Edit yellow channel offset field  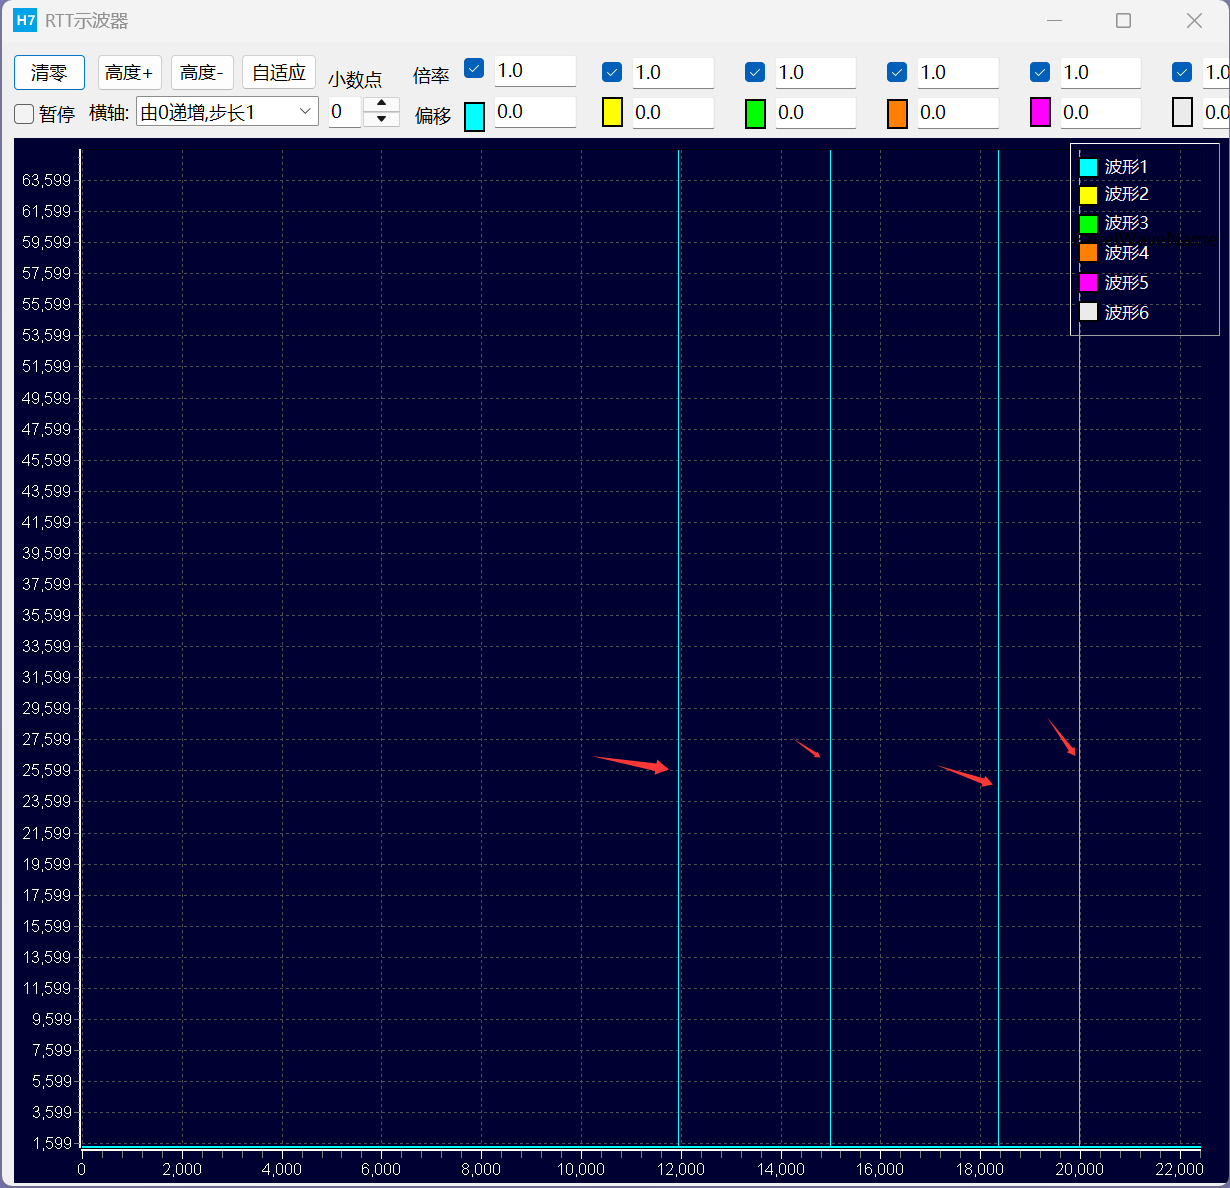pos(673,113)
